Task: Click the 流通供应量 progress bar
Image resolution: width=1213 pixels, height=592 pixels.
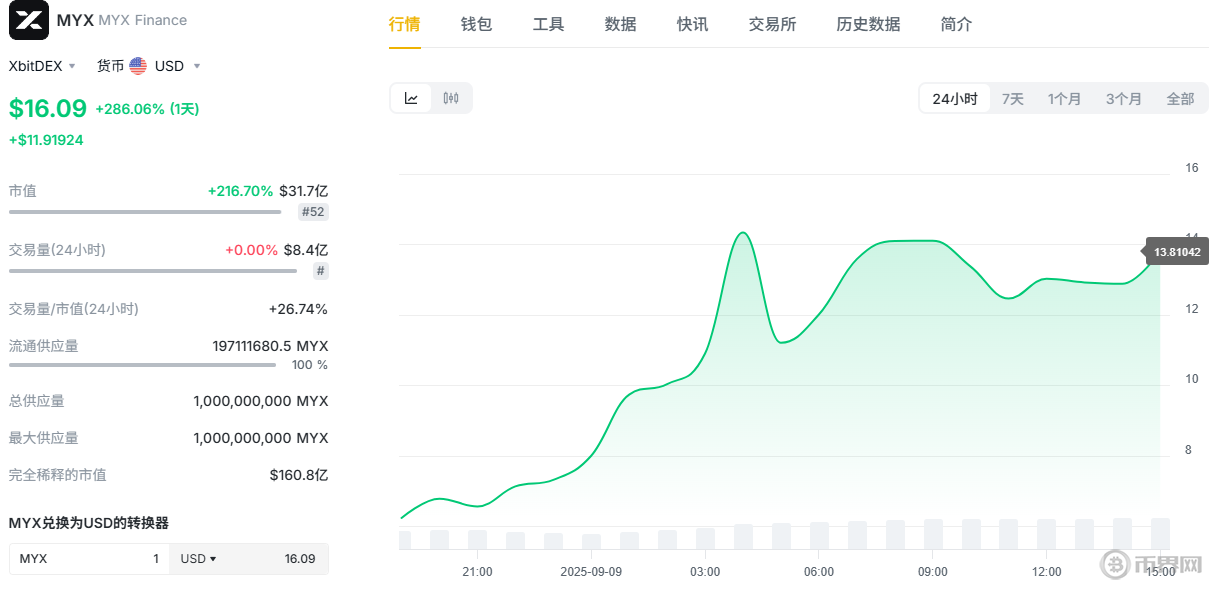Action: [142, 365]
